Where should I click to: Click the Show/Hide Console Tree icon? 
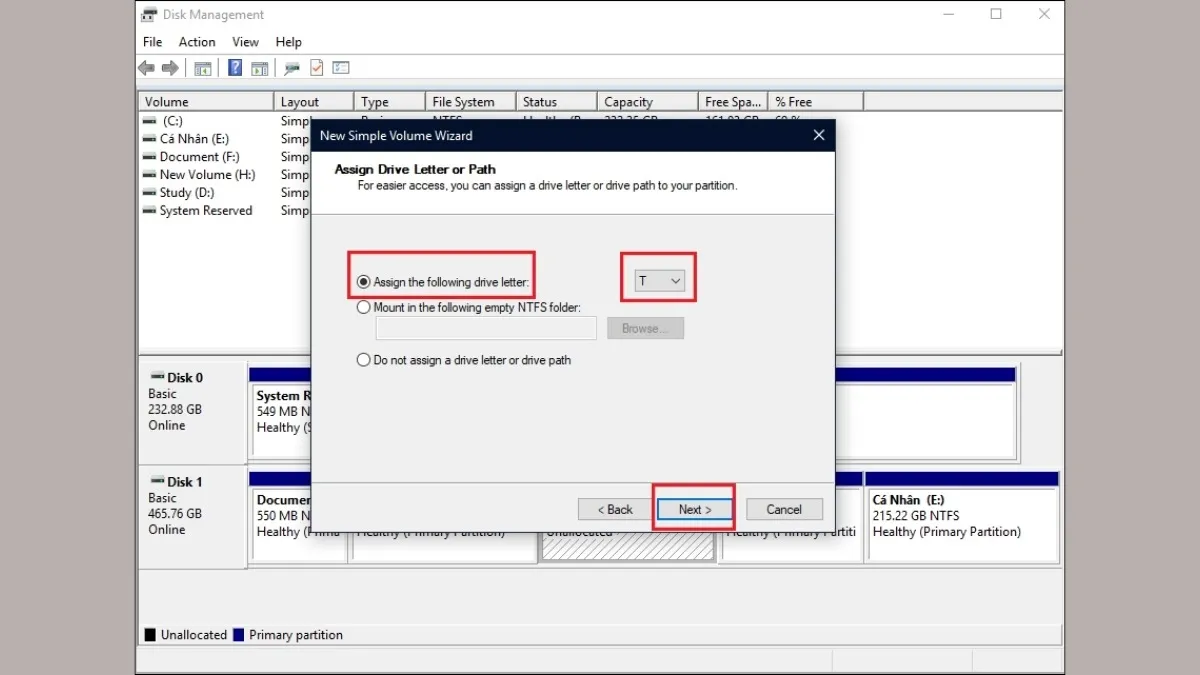tap(203, 68)
